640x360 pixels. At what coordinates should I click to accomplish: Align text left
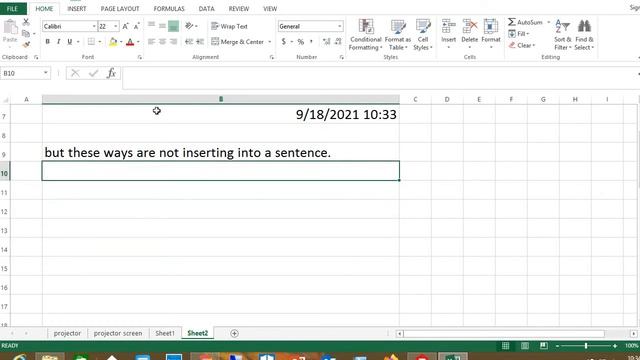pyautogui.click(x=151, y=42)
